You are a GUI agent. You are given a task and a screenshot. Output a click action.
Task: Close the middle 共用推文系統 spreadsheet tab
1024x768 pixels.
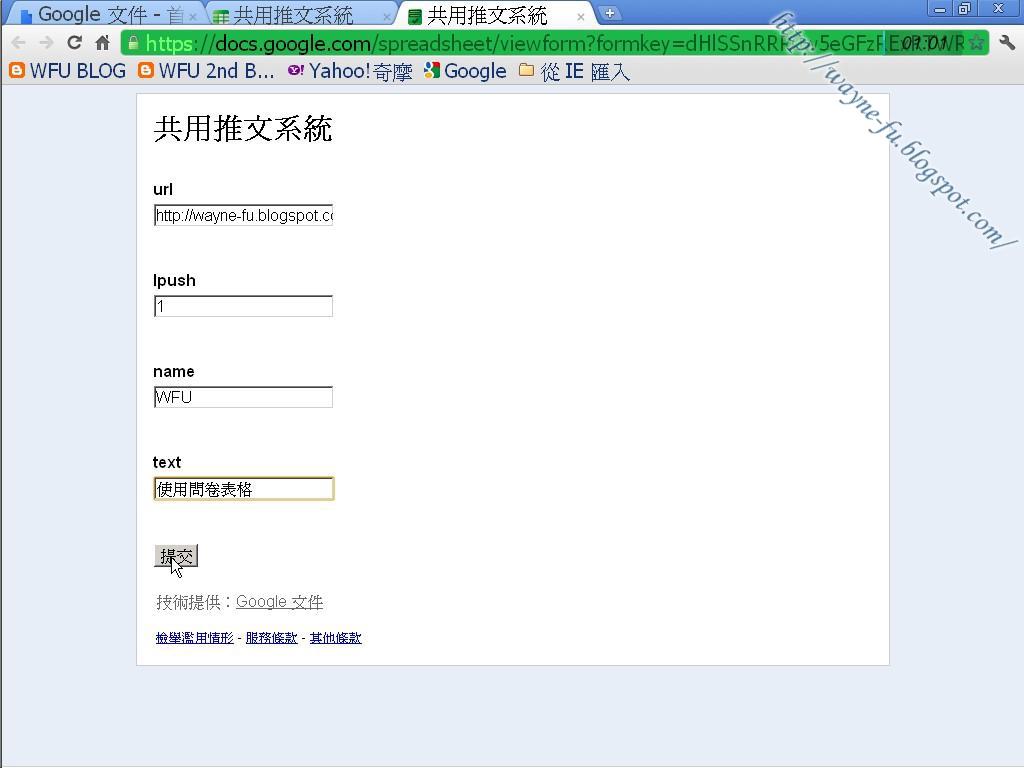387,17
